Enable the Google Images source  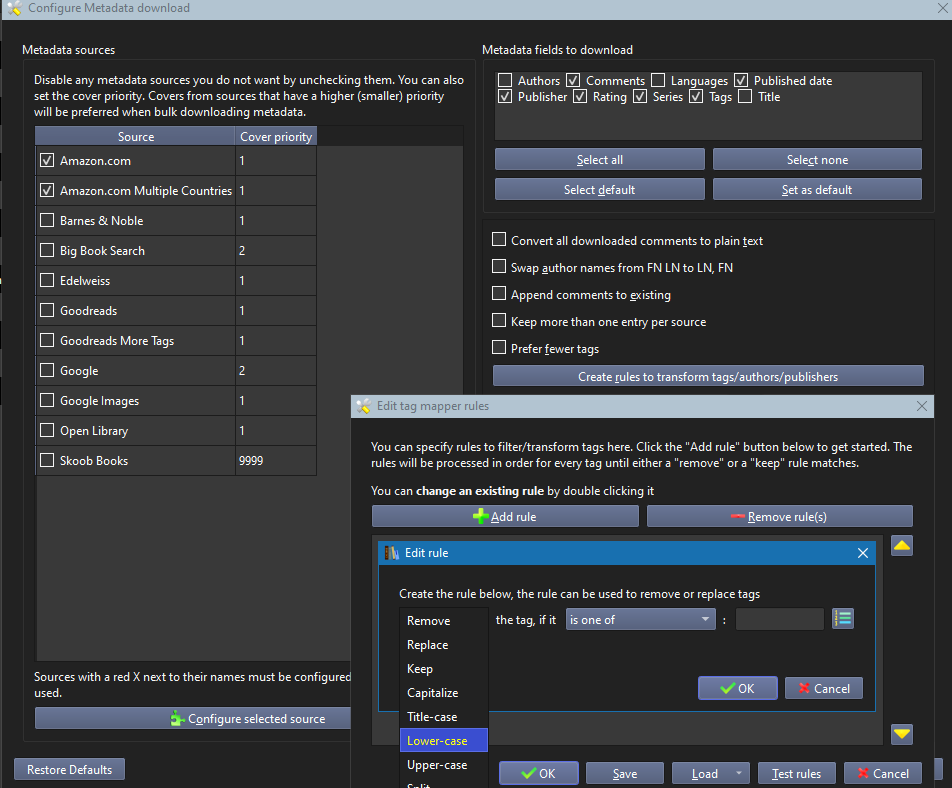47,400
